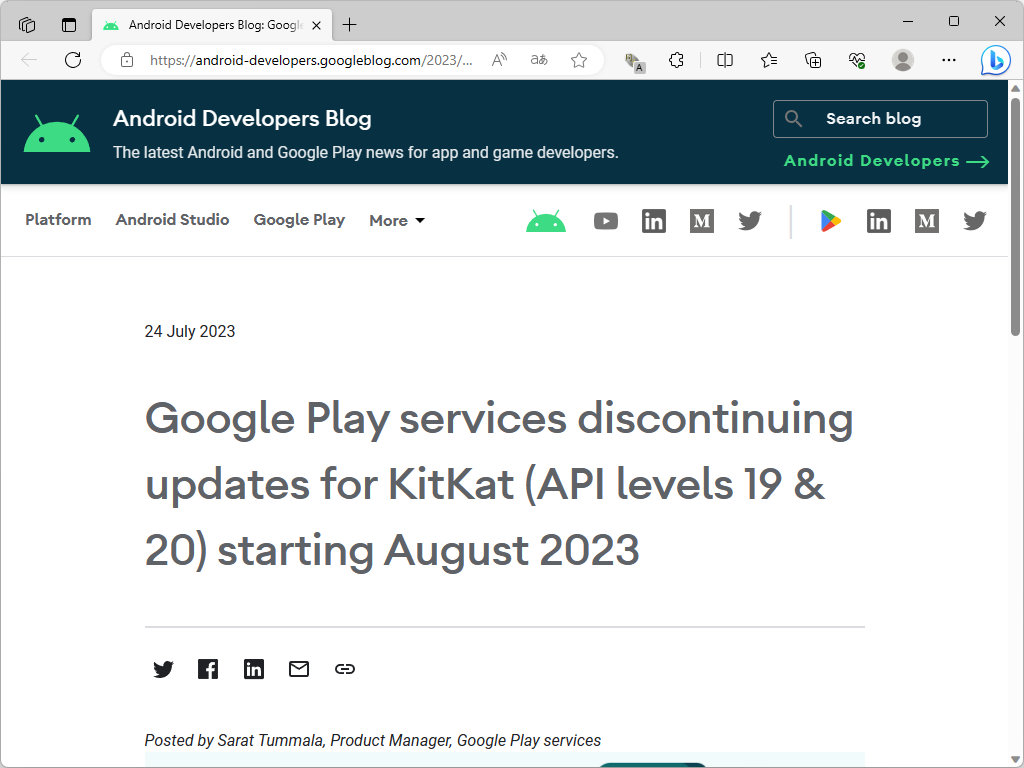Close the Android Developers Blog tab

(x=317, y=25)
